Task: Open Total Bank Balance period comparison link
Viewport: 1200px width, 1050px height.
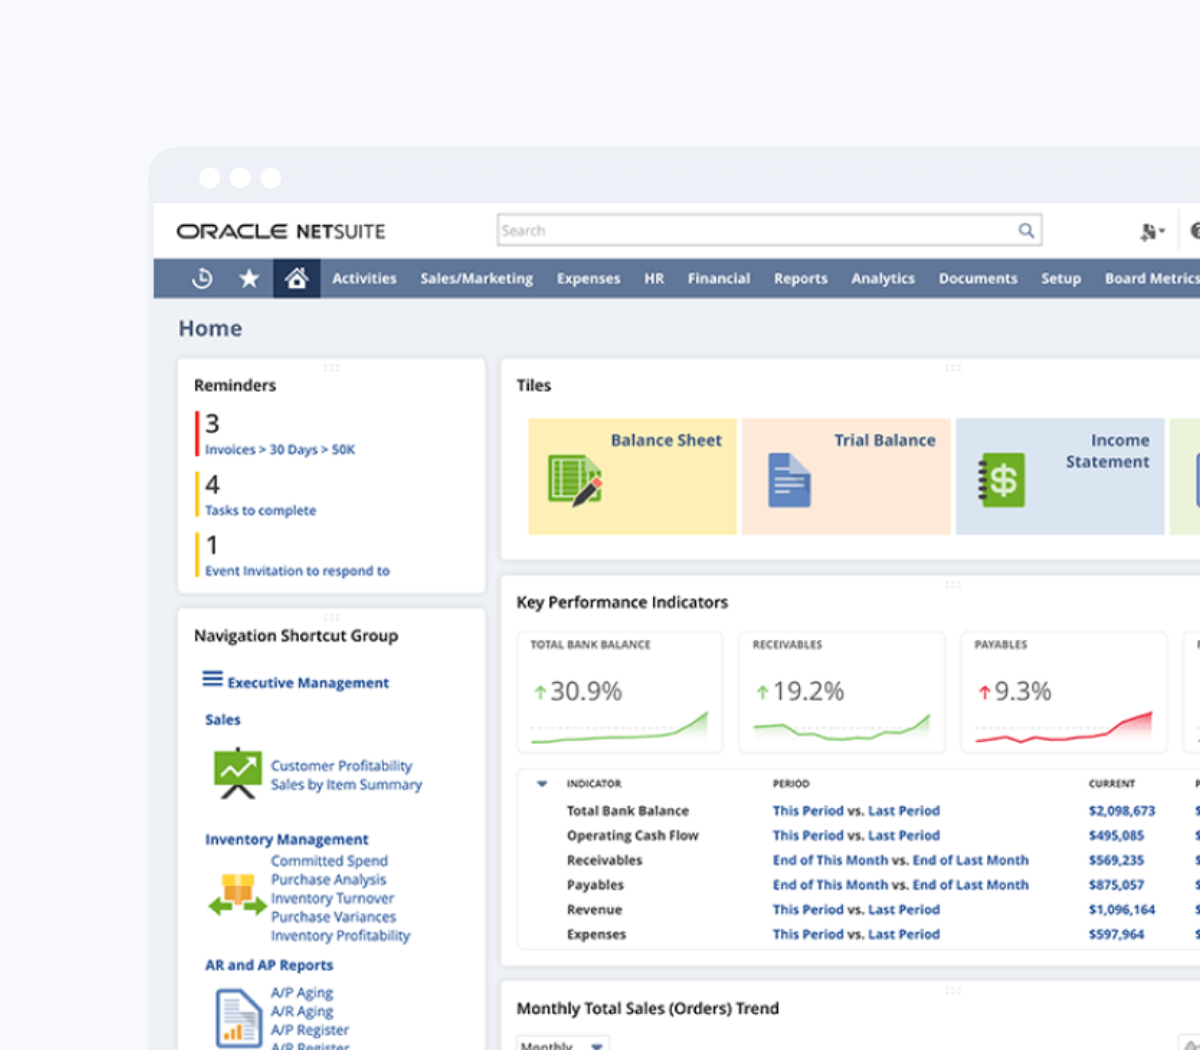Action: (x=856, y=811)
